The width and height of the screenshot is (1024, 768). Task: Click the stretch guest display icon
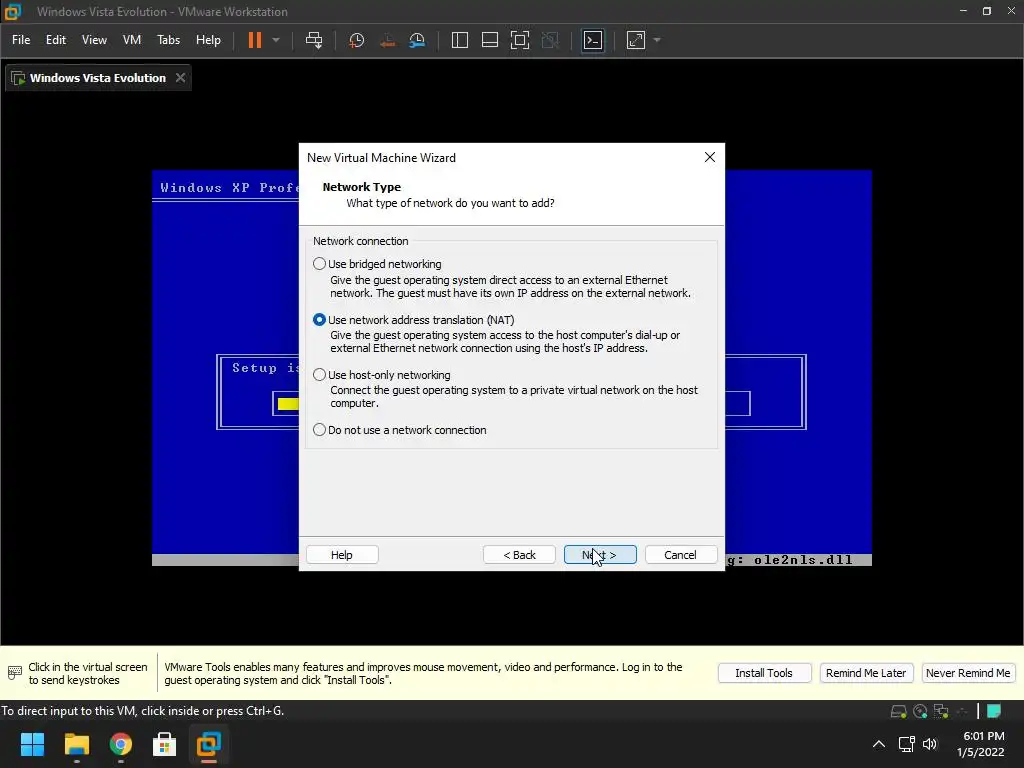tap(636, 40)
